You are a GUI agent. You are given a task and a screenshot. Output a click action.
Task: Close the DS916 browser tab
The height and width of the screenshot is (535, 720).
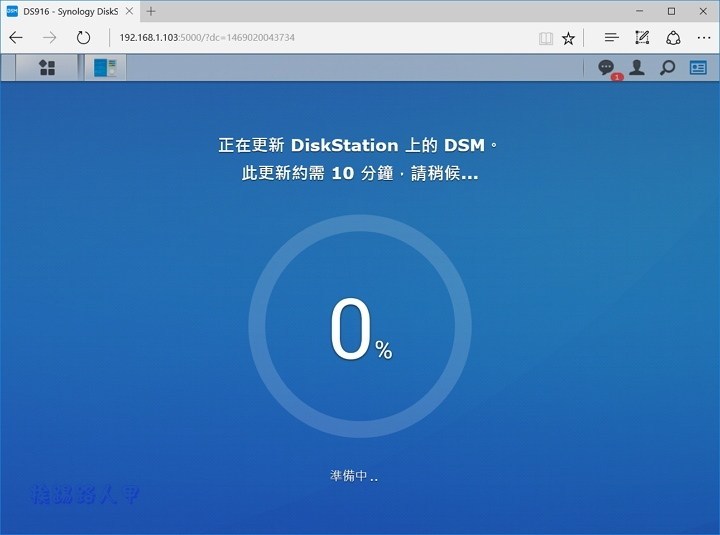(129, 11)
